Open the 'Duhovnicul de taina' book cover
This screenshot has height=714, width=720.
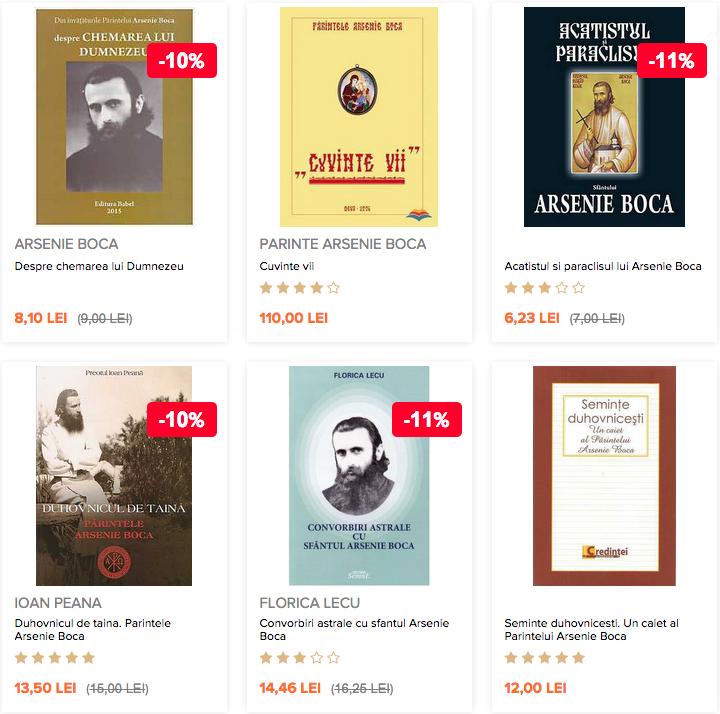(x=114, y=476)
